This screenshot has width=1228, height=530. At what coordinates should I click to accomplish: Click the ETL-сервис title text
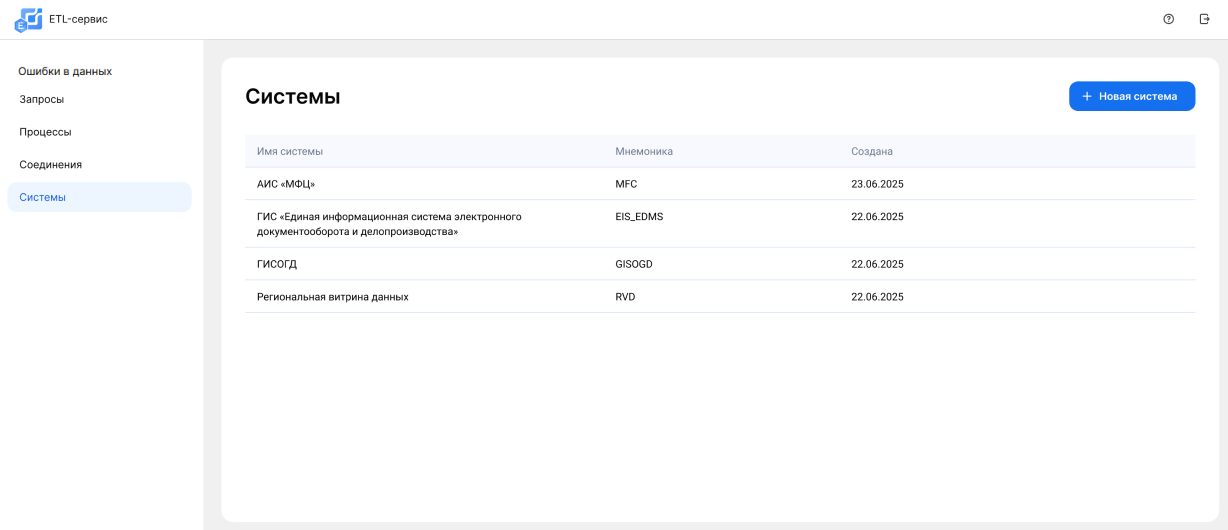pos(78,19)
